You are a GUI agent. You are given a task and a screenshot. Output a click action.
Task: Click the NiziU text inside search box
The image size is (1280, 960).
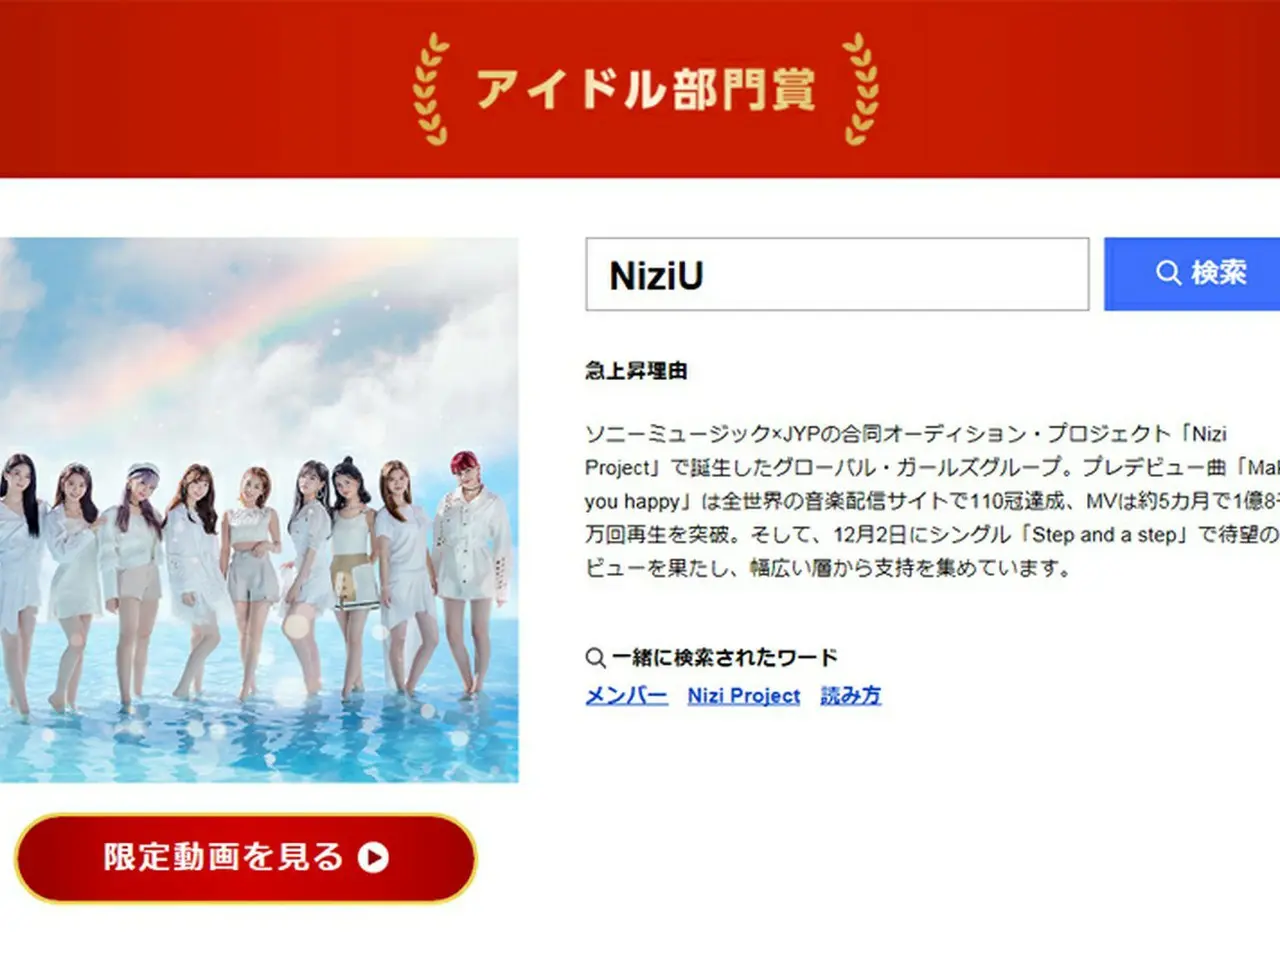[x=656, y=275]
